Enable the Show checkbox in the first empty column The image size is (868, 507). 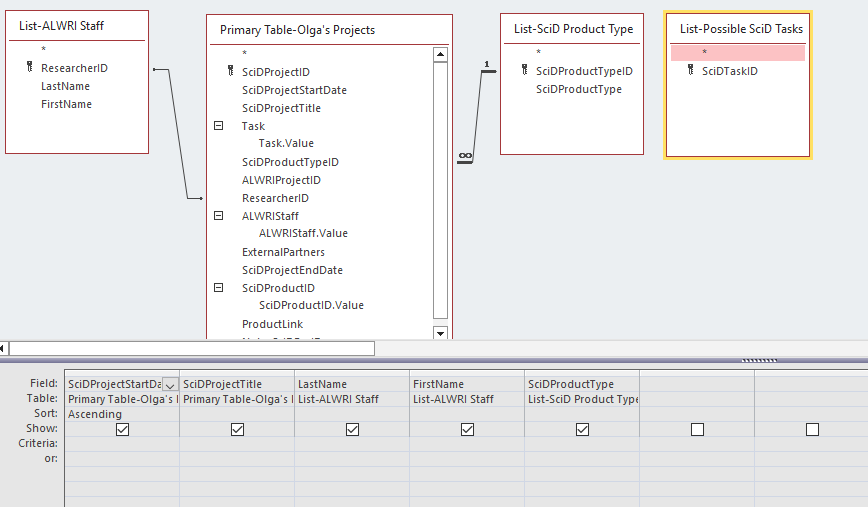(697, 429)
